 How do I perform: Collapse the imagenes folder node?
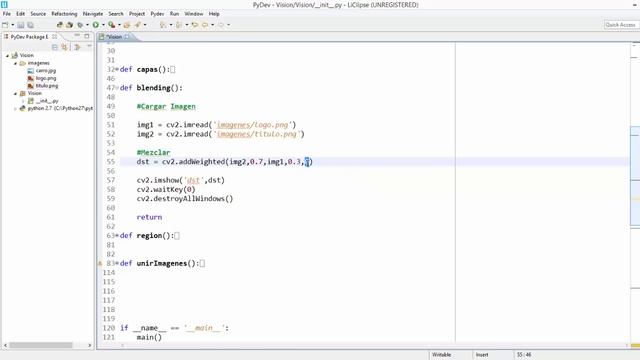click(x=16, y=63)
